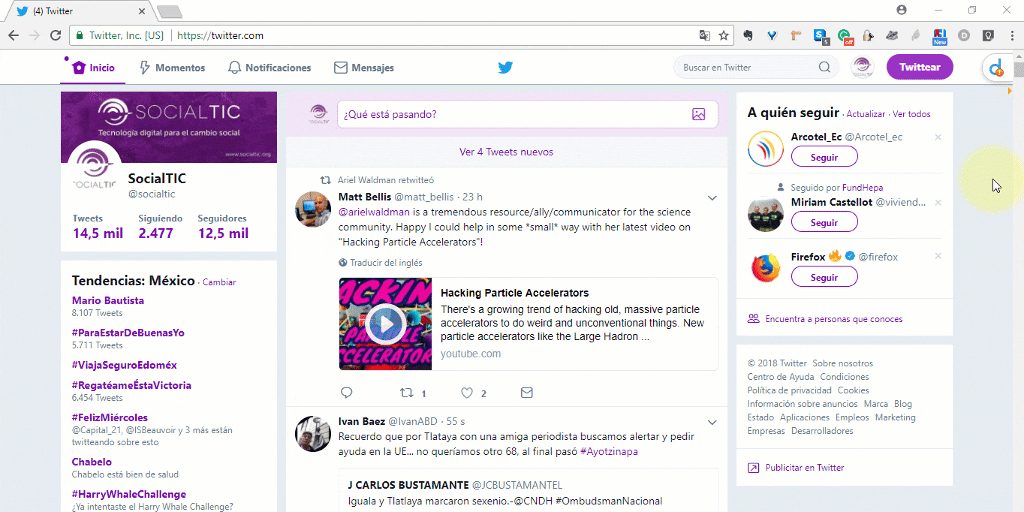Click the Twittear button
This screenshot has width=1024, height=512.
920,67
